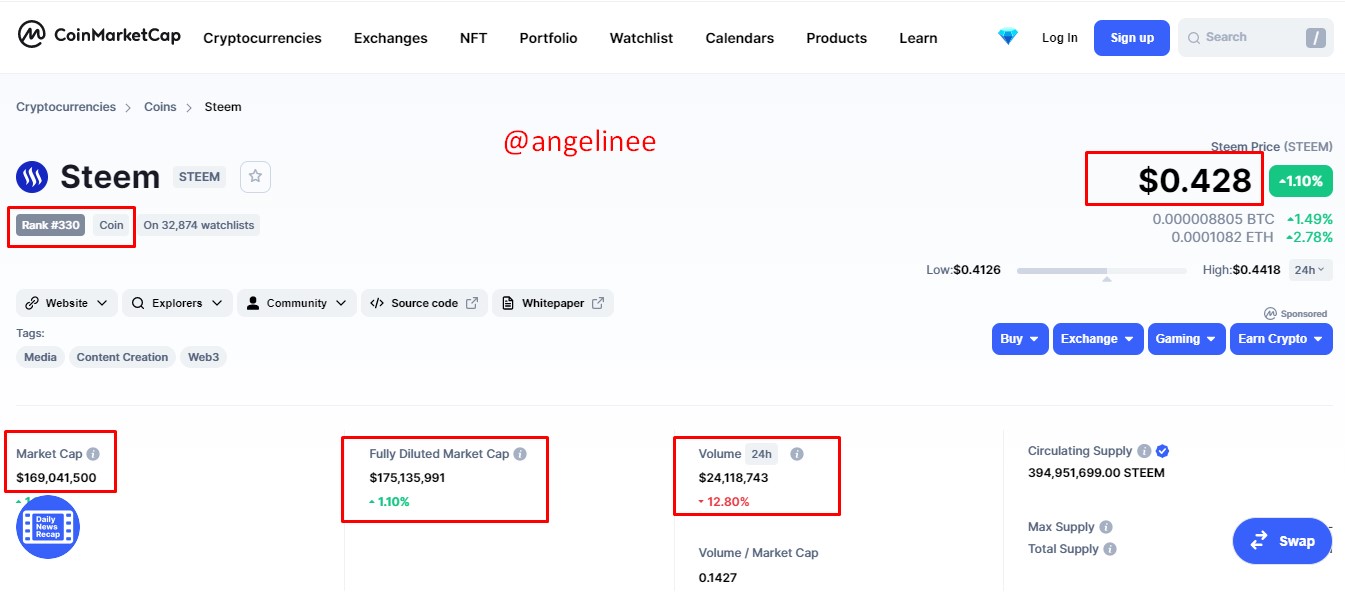Image resolution: width=1345 pixels, height=598 pixels.
Task: Click the $175,135,991 diluted cap value
Action: pyautogui.click(x=407, y=478)
